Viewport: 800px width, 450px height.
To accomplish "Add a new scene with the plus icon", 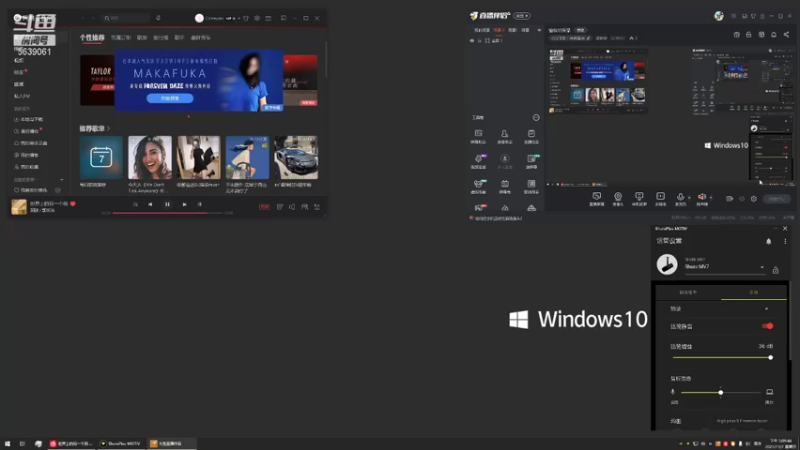I will tap(539, 30).
